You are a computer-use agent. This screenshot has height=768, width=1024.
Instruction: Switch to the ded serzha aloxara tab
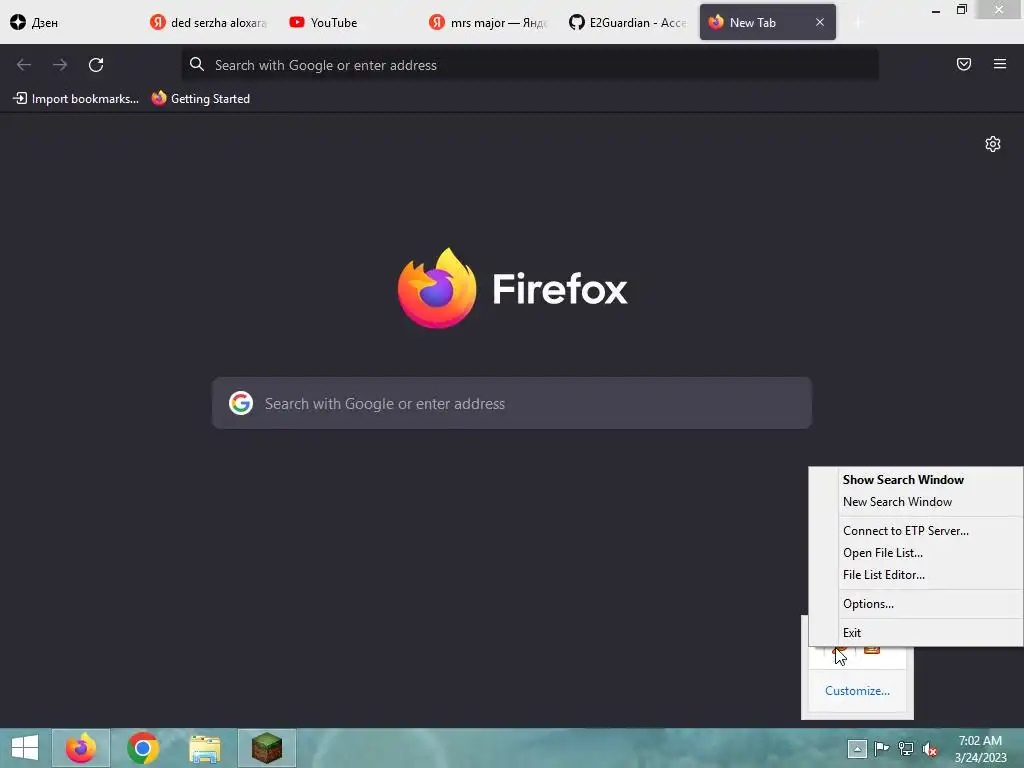point(208,22)
